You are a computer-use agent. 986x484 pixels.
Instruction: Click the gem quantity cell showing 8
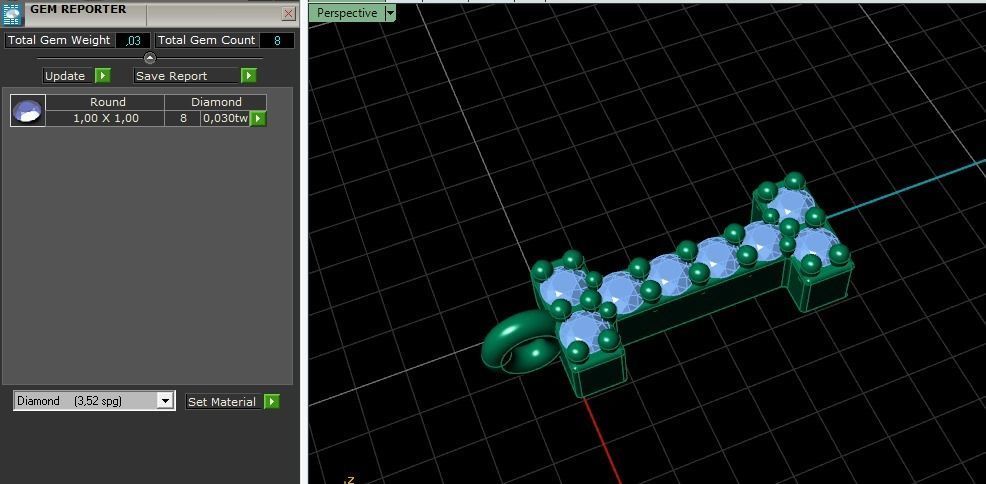tap(183, 118)
